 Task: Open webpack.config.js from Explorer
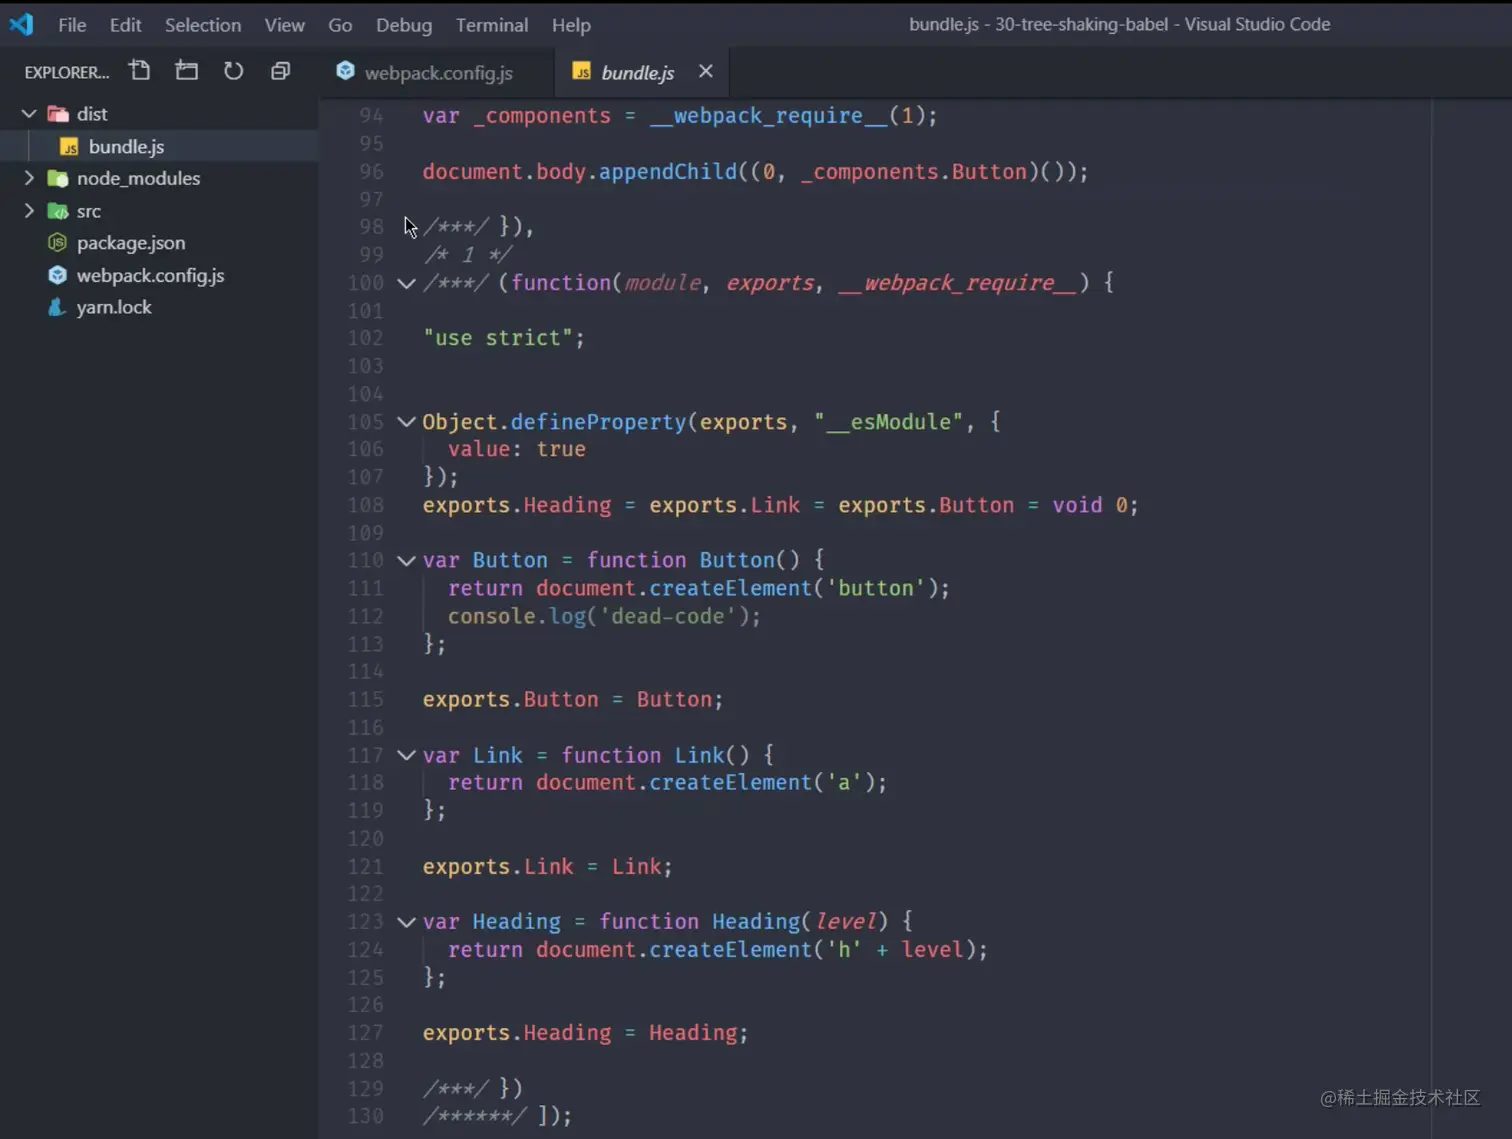click(160, 275)
